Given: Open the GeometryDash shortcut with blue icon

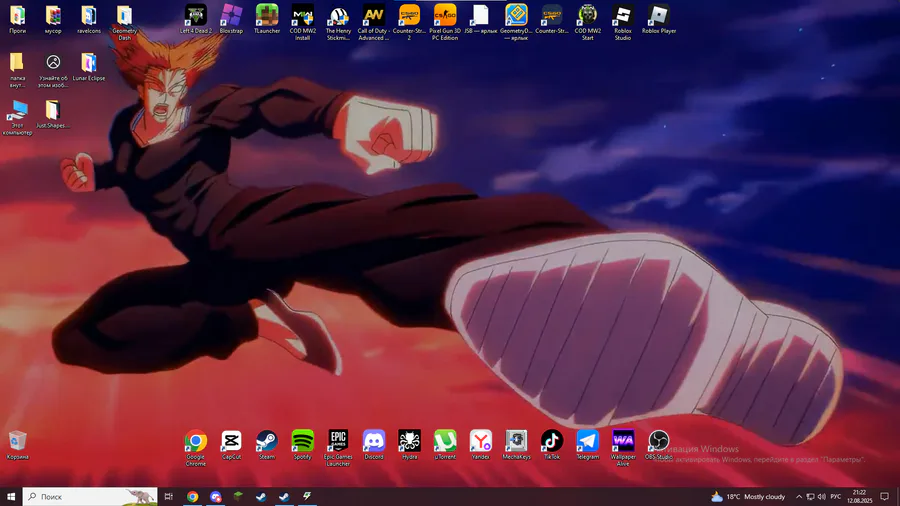Looking at the screenshot, I should point(516,22).
